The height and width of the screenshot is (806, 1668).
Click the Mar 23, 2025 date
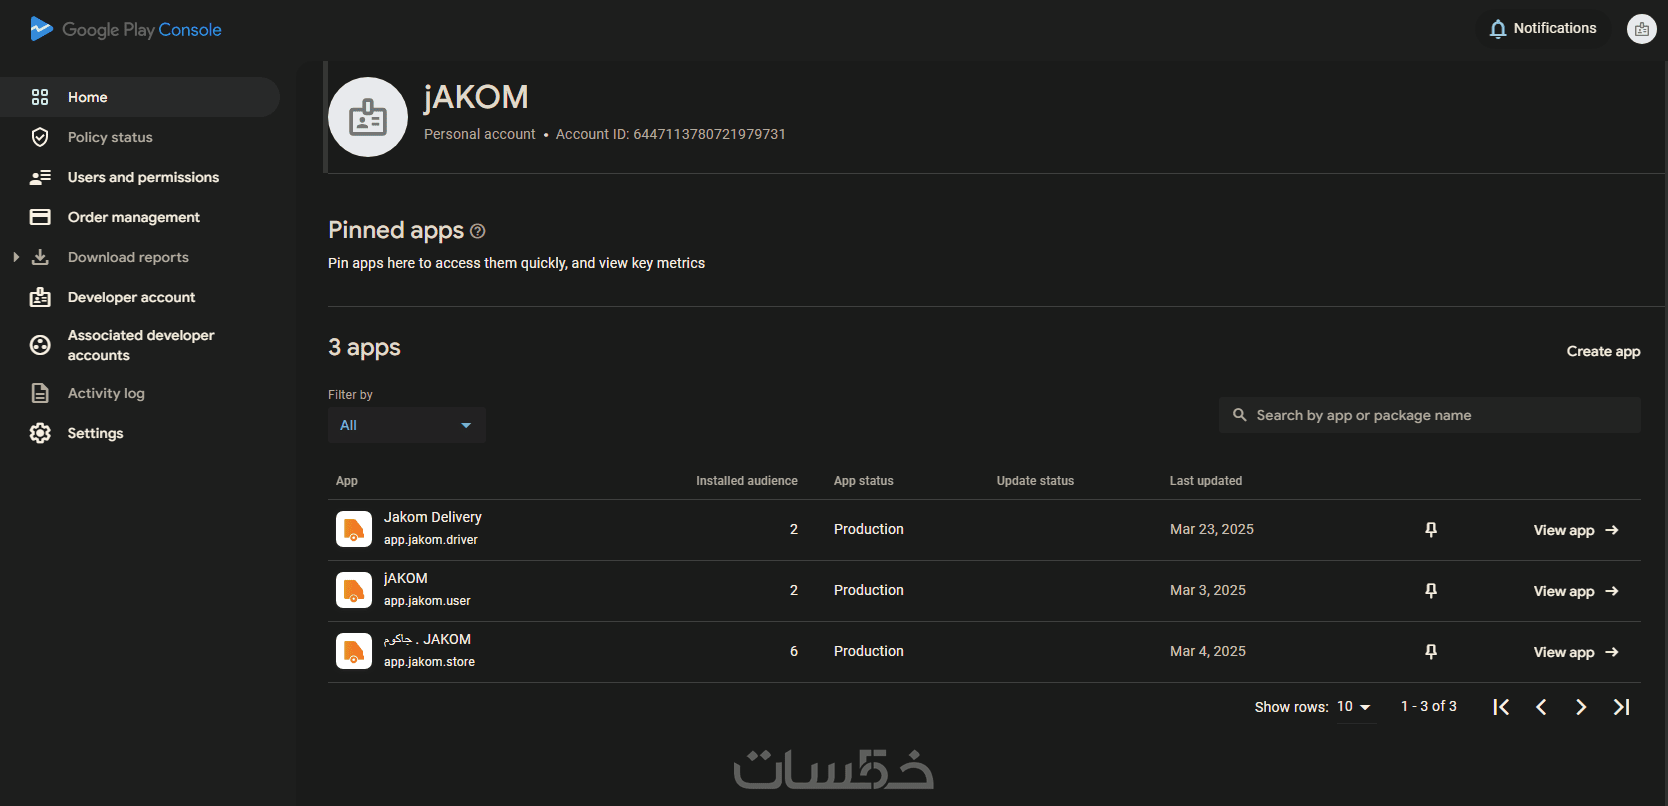click(x=1212, y=529)
